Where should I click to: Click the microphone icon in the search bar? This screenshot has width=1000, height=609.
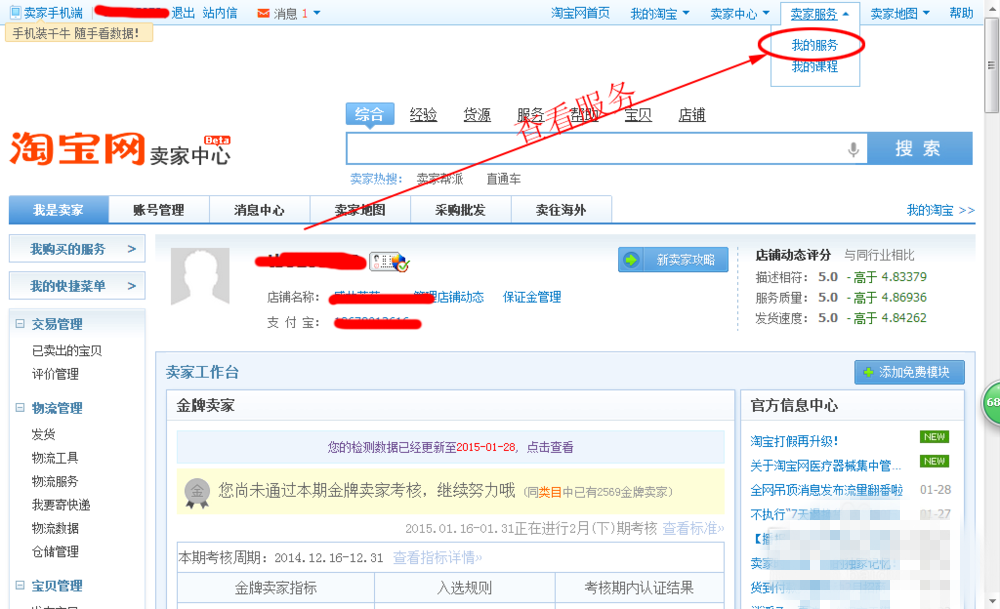click(x=853, y=148)
